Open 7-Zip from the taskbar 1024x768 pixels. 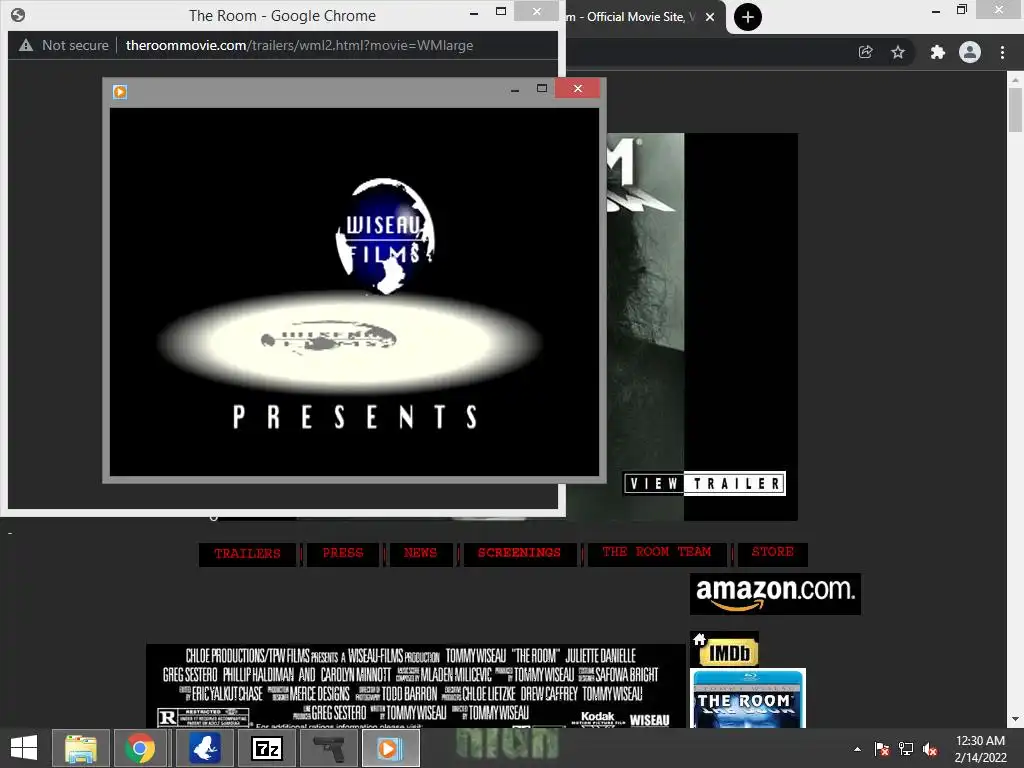click(266, 748)
